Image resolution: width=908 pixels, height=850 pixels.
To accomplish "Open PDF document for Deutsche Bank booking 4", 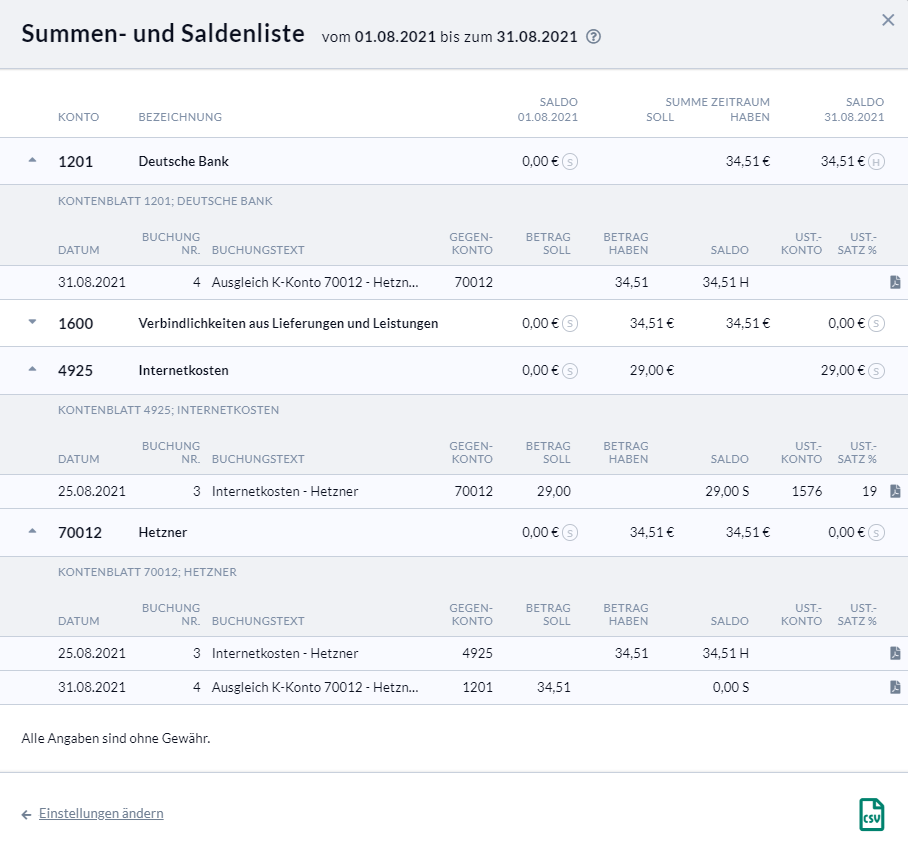I will tap(895, 283).
